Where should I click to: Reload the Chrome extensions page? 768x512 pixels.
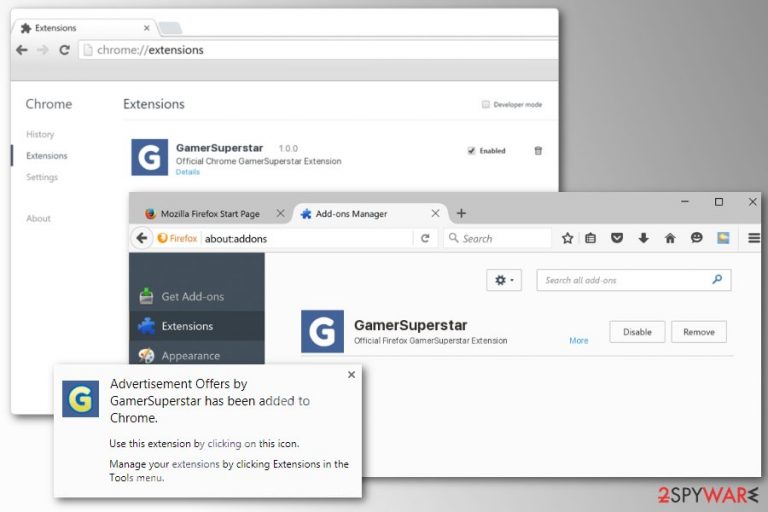point(64,50)
